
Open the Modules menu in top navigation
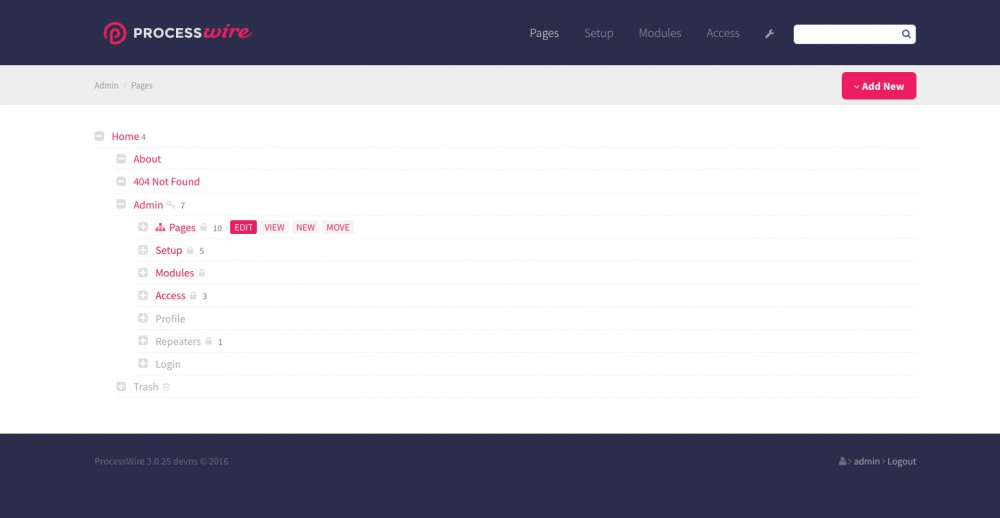660,33
